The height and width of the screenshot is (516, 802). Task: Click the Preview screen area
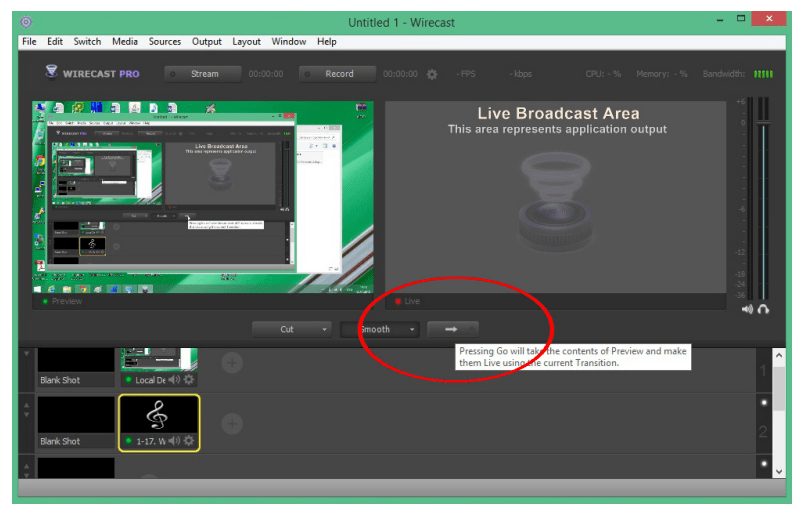[x=203, y=197]
